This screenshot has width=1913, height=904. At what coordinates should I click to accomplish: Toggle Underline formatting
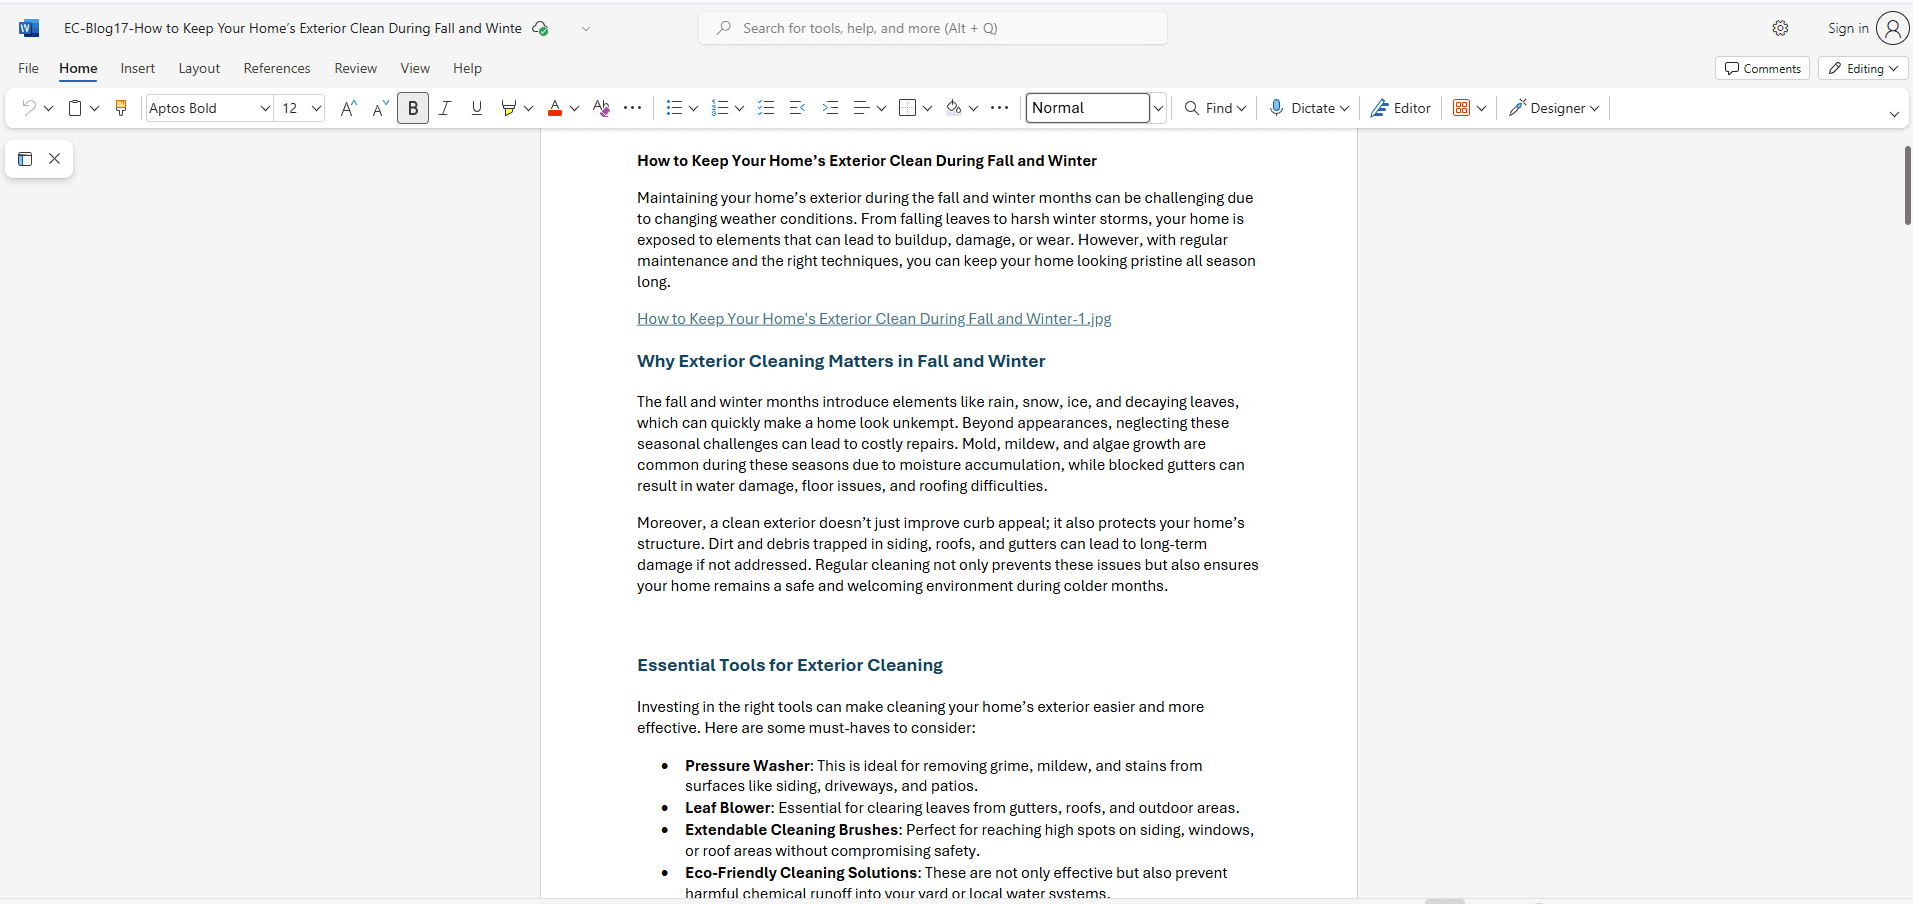tap(477, 108)
